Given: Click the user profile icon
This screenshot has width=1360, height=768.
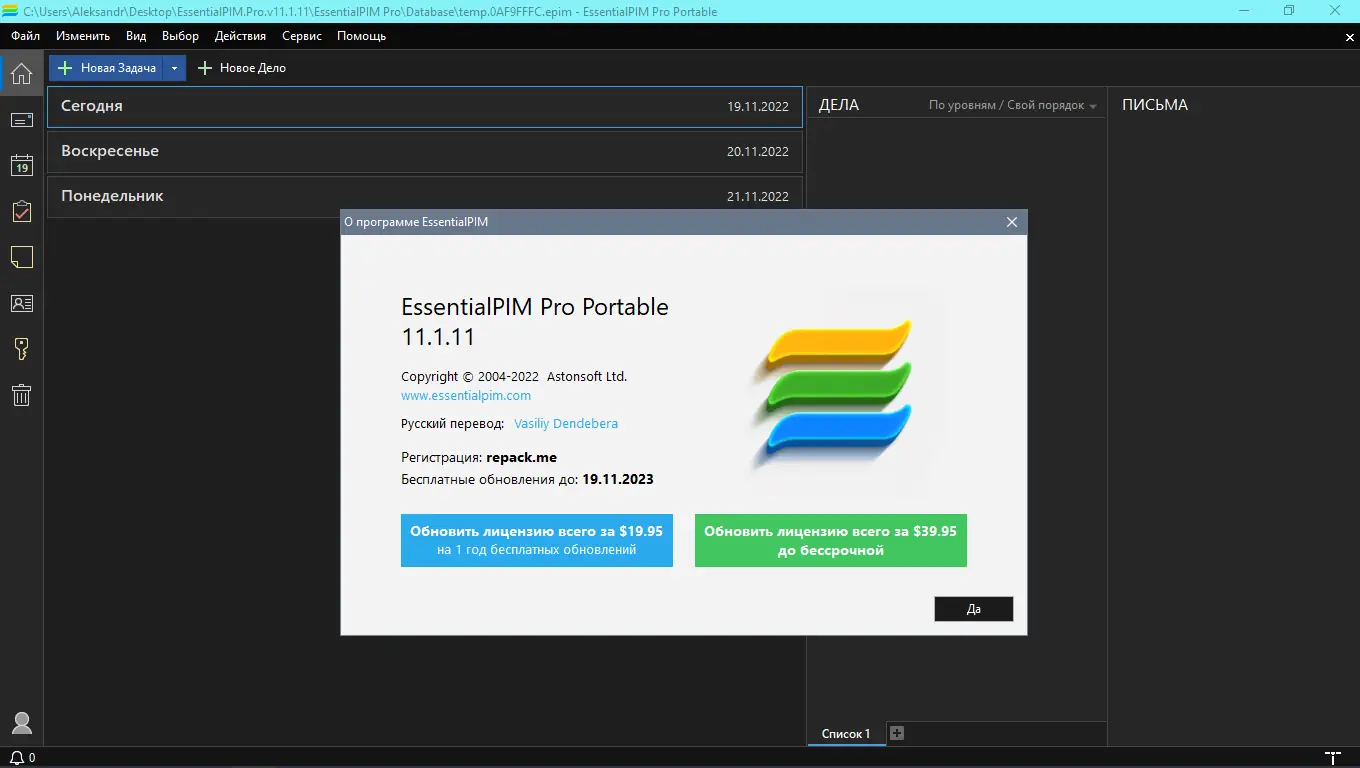Looking at the screenshot, I should pyautogui.click(x=21, y=723).
